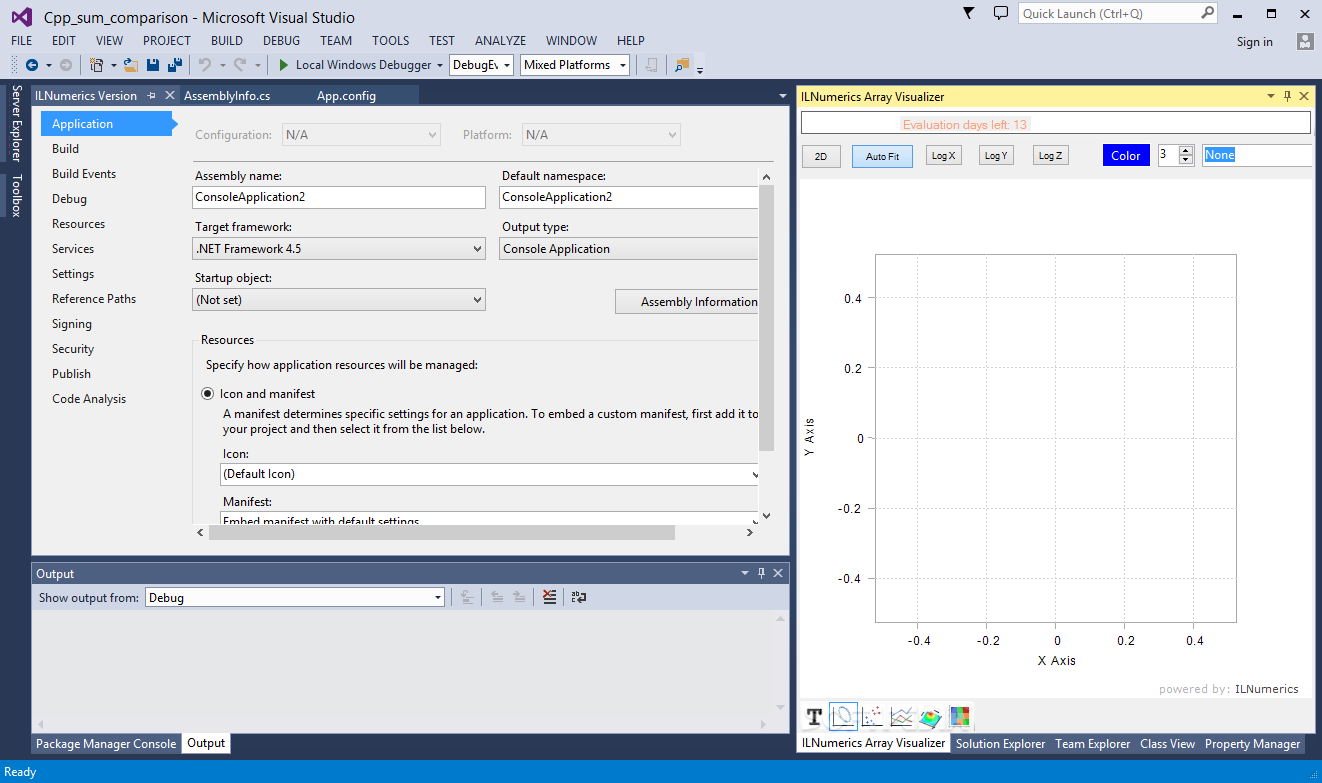Viewport: 1322px width, 783px height.
Task: Click the horizontal scrollbar of properties page
Action: coord(441,533)
